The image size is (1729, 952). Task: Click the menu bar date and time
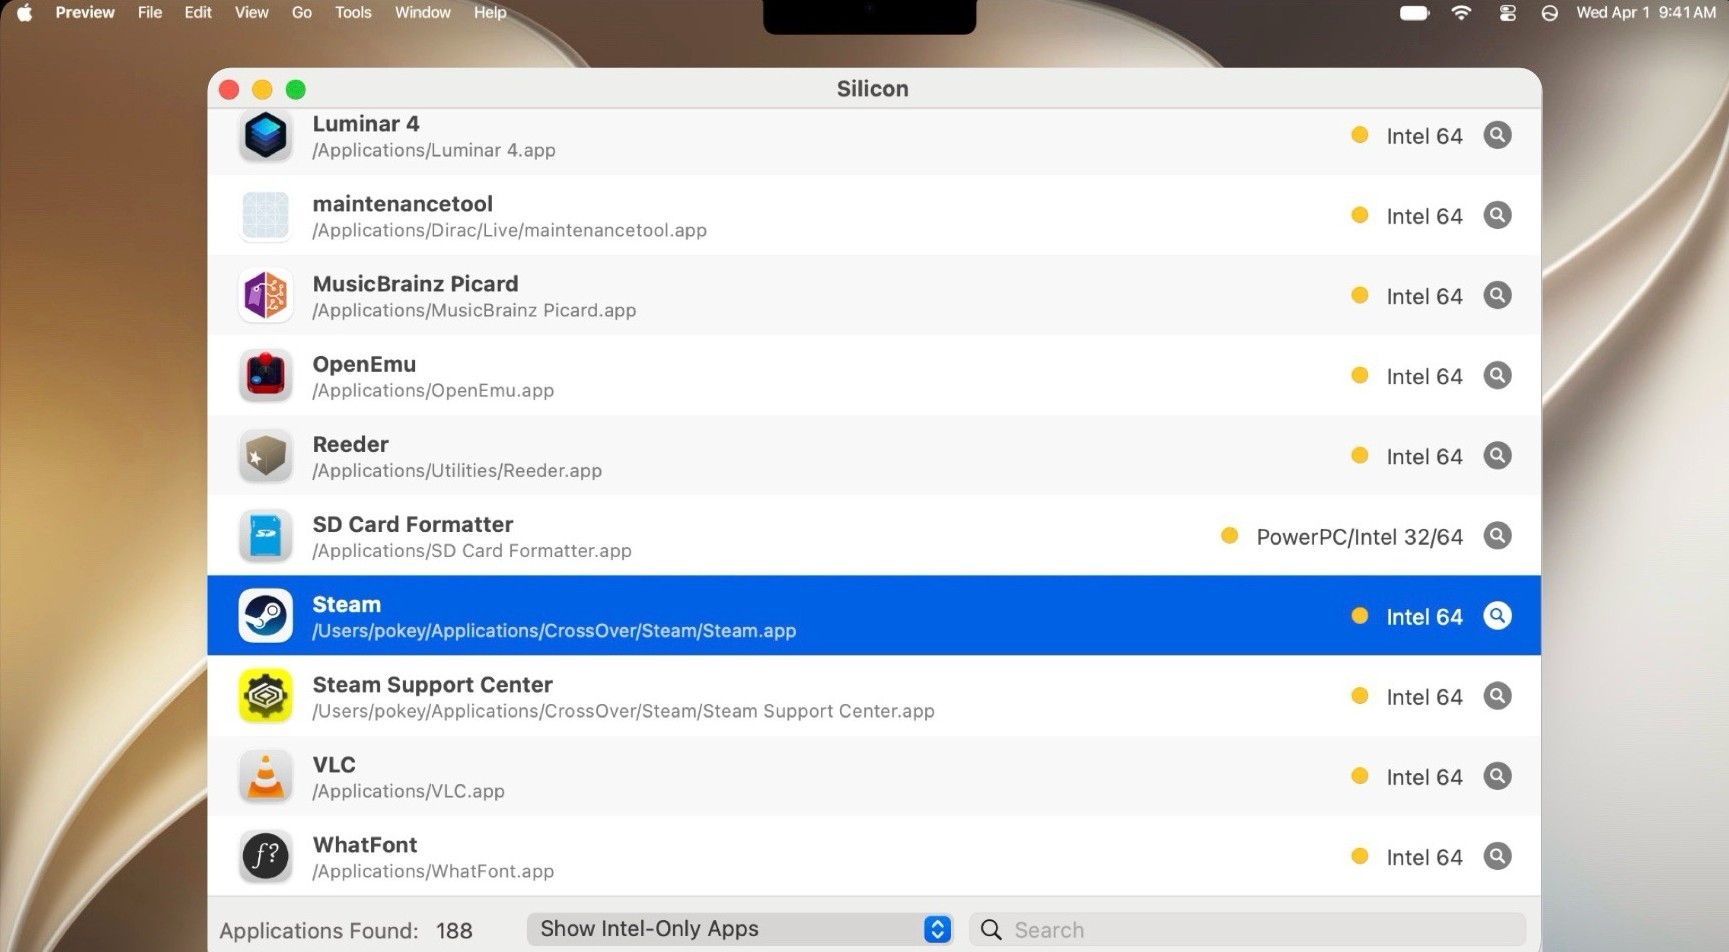pyautogui.click(x=1646, y=13)
